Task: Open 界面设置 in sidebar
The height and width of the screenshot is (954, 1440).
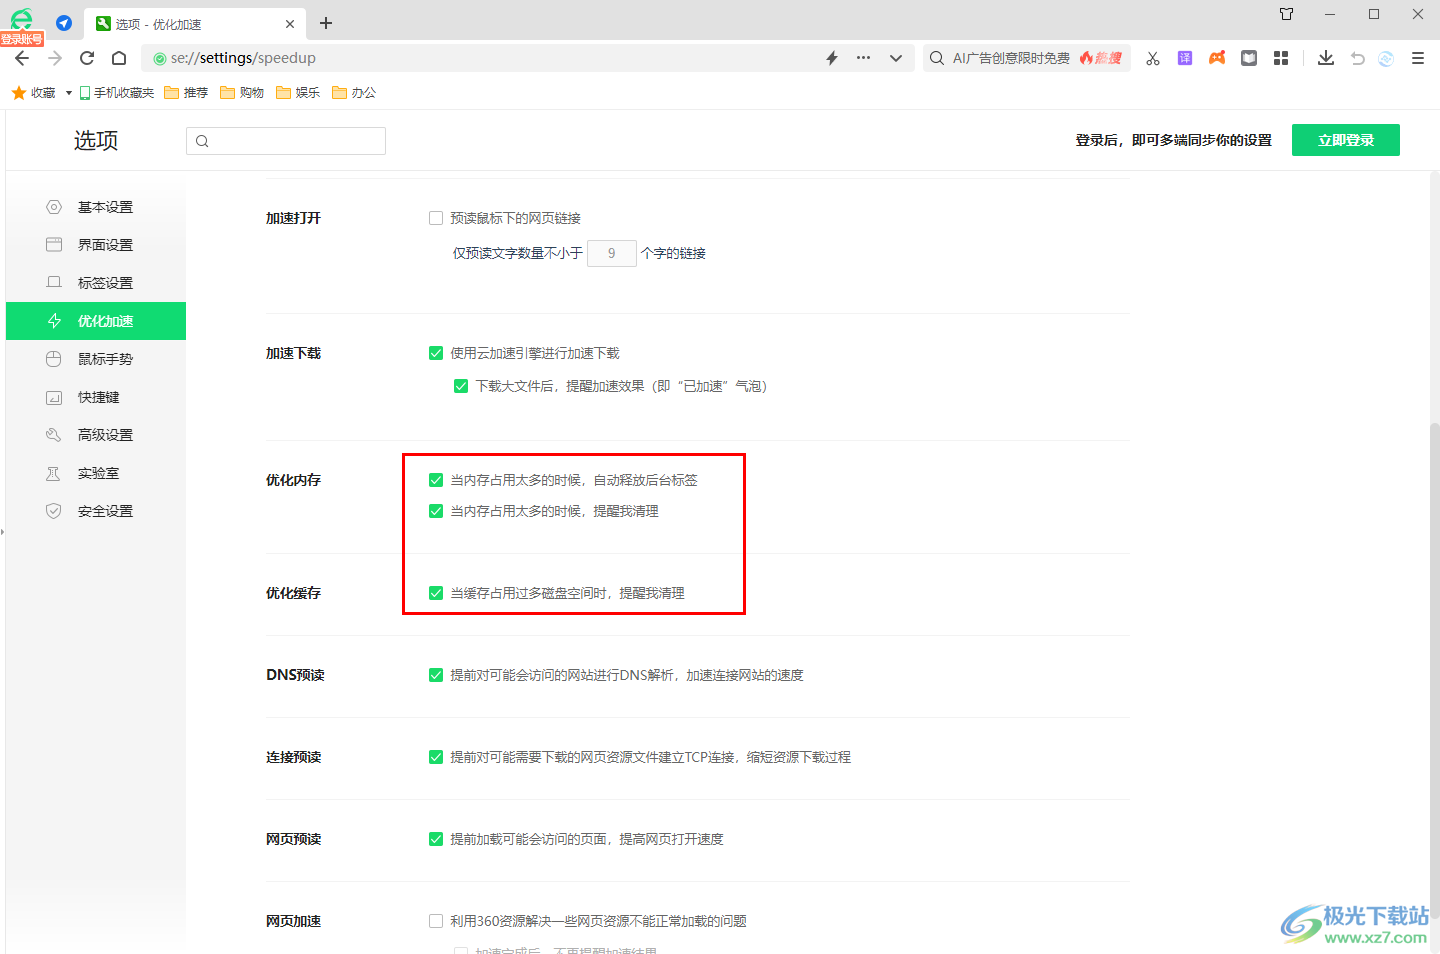Action: 96,245
